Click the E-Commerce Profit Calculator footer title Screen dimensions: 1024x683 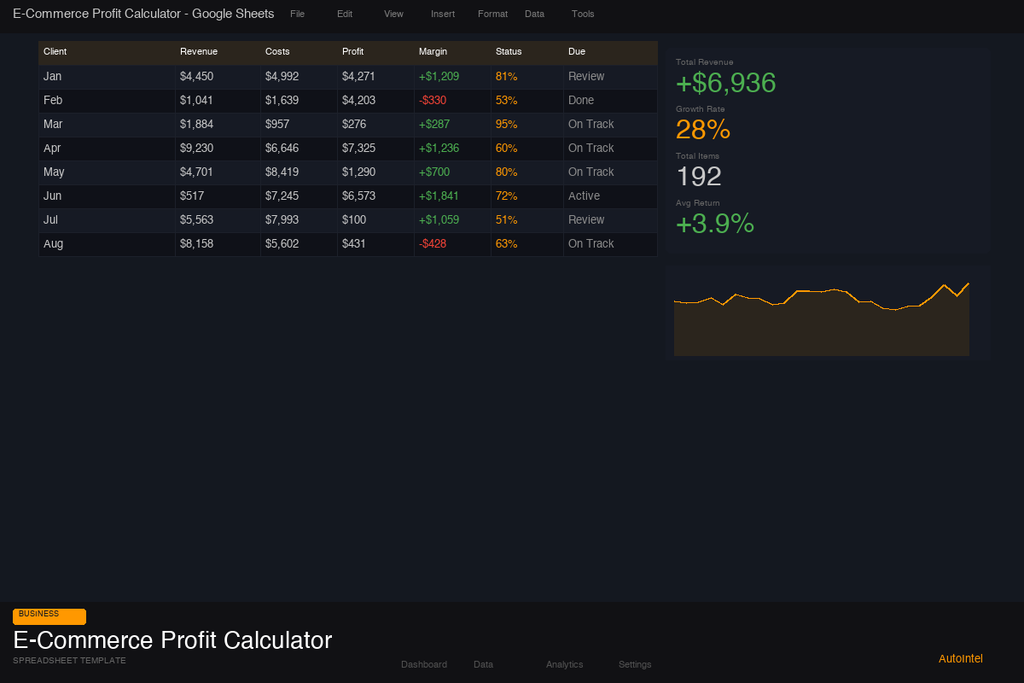coord(172,640)
